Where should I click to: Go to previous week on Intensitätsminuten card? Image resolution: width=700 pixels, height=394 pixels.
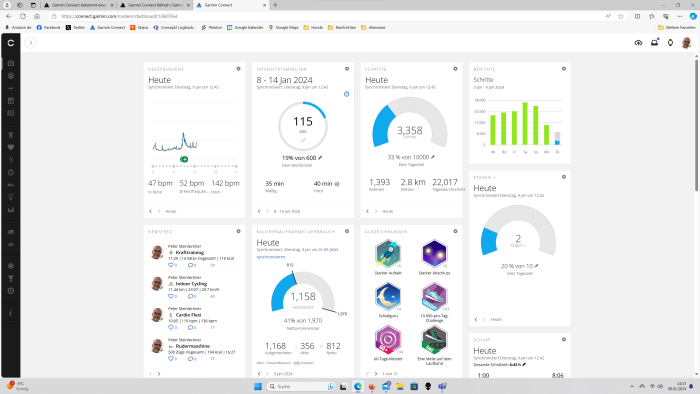tap(259, 211)
